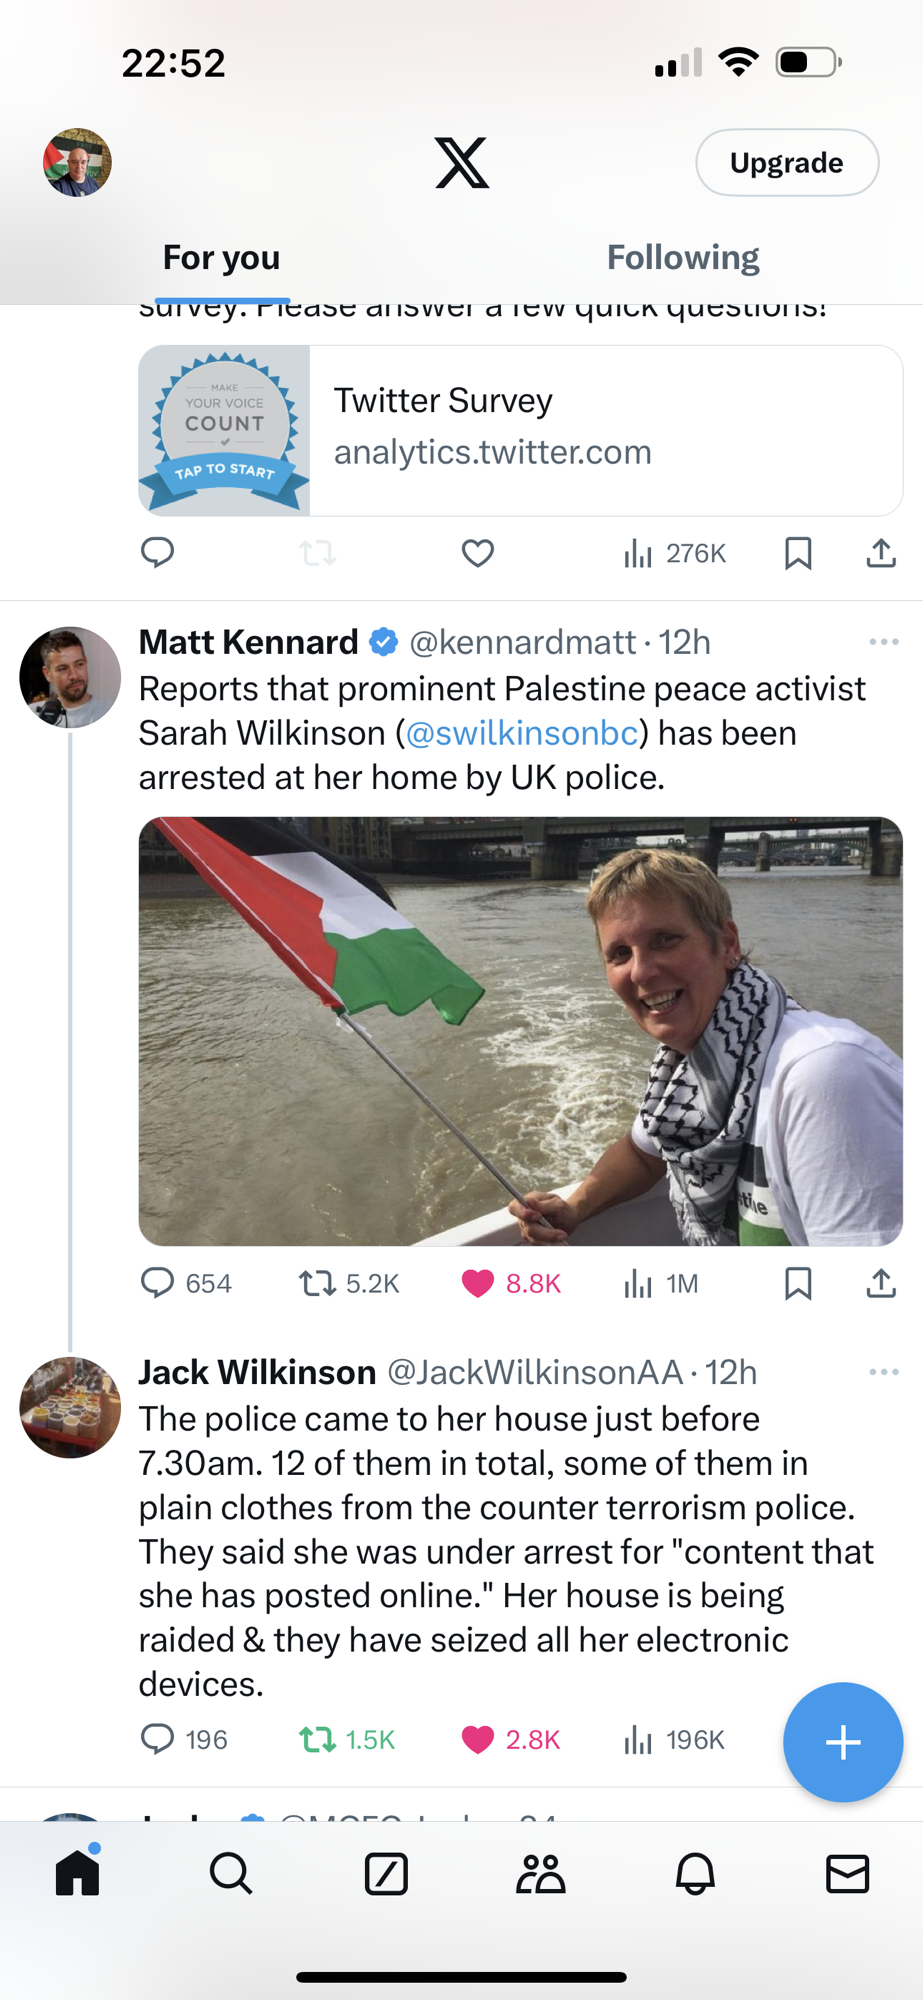The width and height of the screenshot is (923, 2000).
Task: Open the Grok slash icon tab
Action: click(x=386, y=1873)
